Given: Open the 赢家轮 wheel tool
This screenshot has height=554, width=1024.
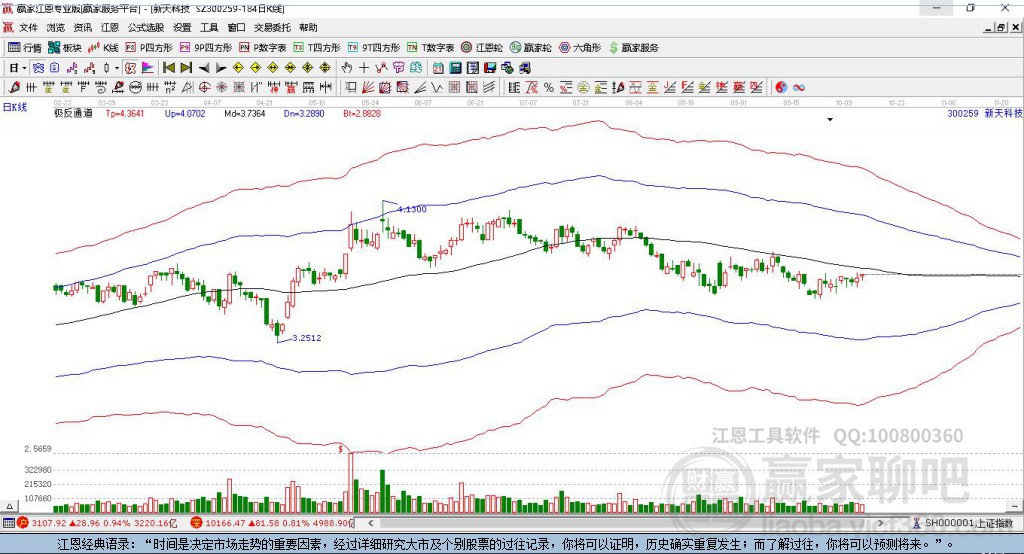Looking at the screenshot, I should click(x=531, y=48).
